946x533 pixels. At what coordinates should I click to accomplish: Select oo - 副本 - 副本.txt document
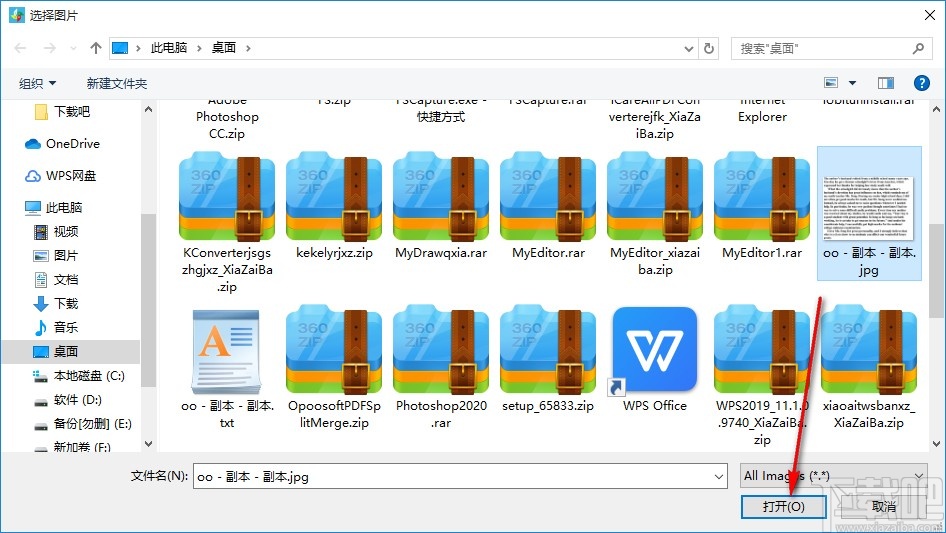(x=227, y=368)
